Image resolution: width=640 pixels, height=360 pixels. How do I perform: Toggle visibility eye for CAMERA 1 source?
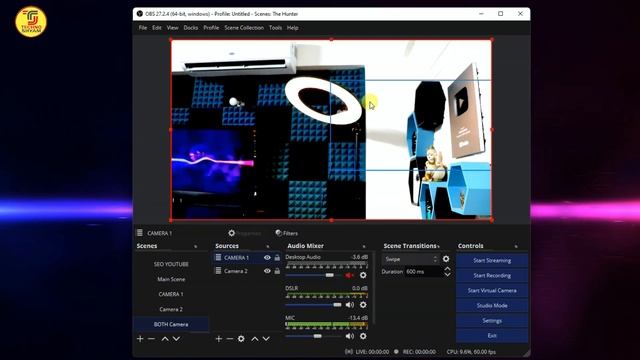pyautogui.click(x=267, y=258)
